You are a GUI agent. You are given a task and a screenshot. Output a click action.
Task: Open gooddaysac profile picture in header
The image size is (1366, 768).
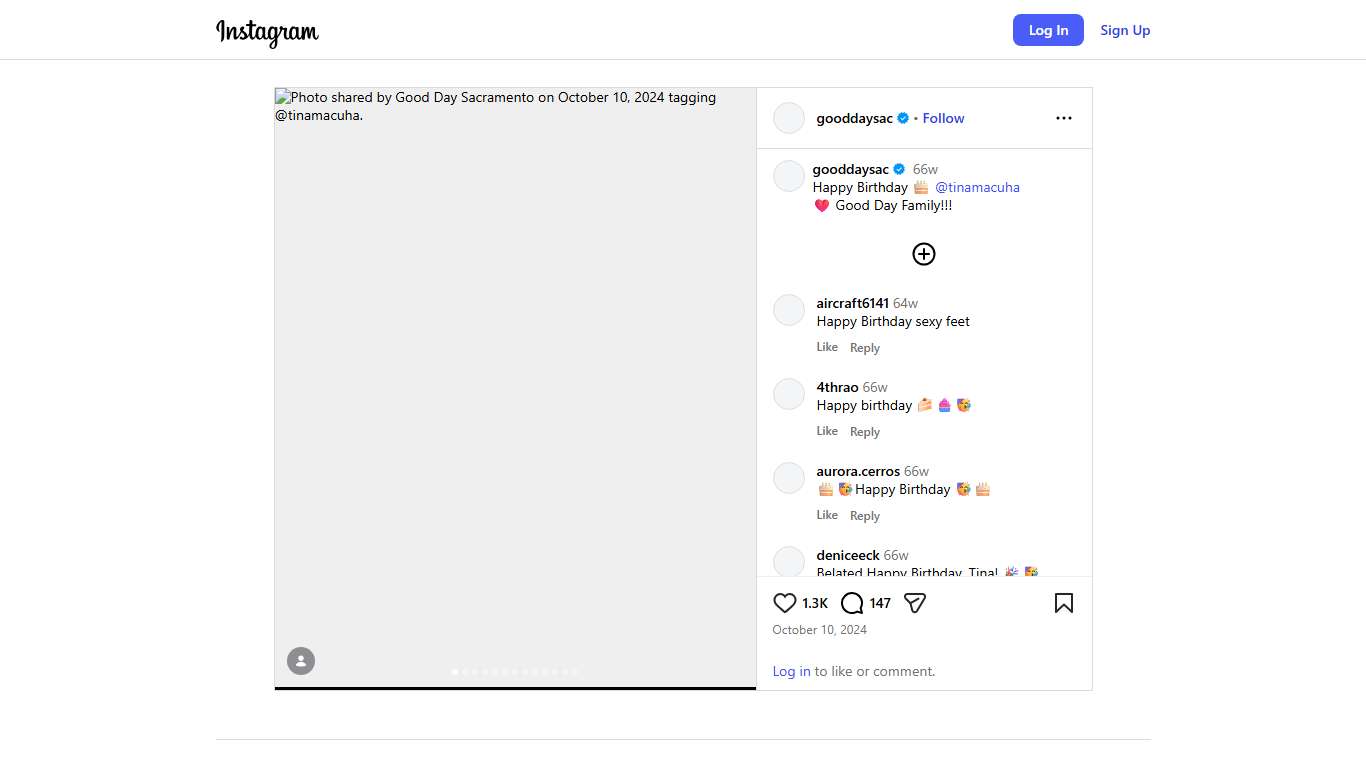[789, 118]
